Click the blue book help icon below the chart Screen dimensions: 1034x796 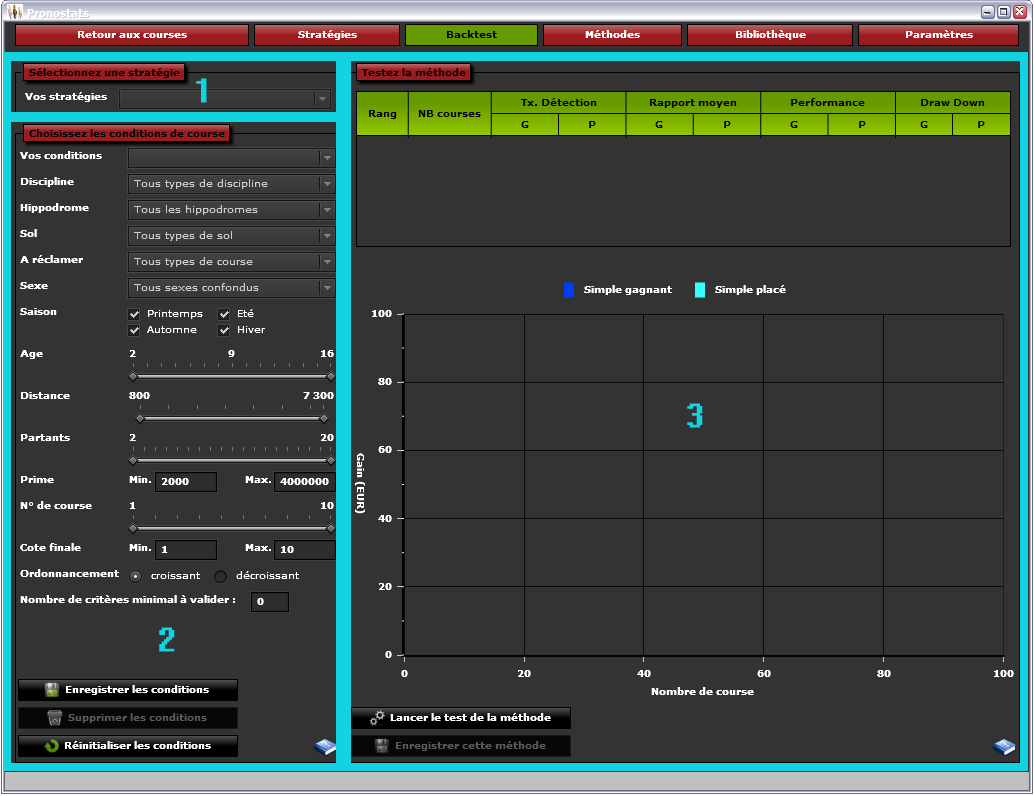click(1004, 747)
